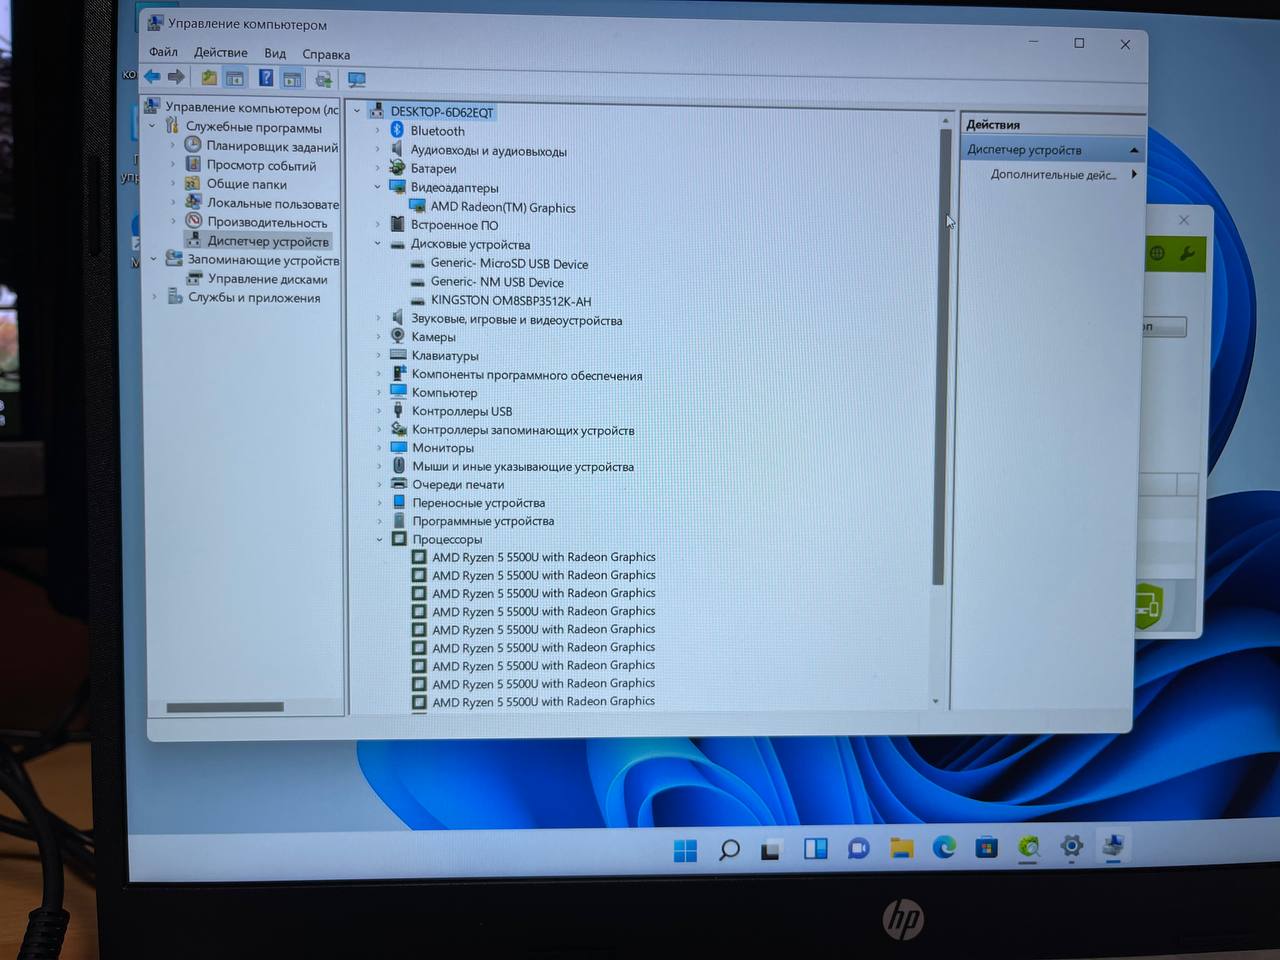Select KINGSTON OM8SBP3512K-AH disk

tap(511, 301)
